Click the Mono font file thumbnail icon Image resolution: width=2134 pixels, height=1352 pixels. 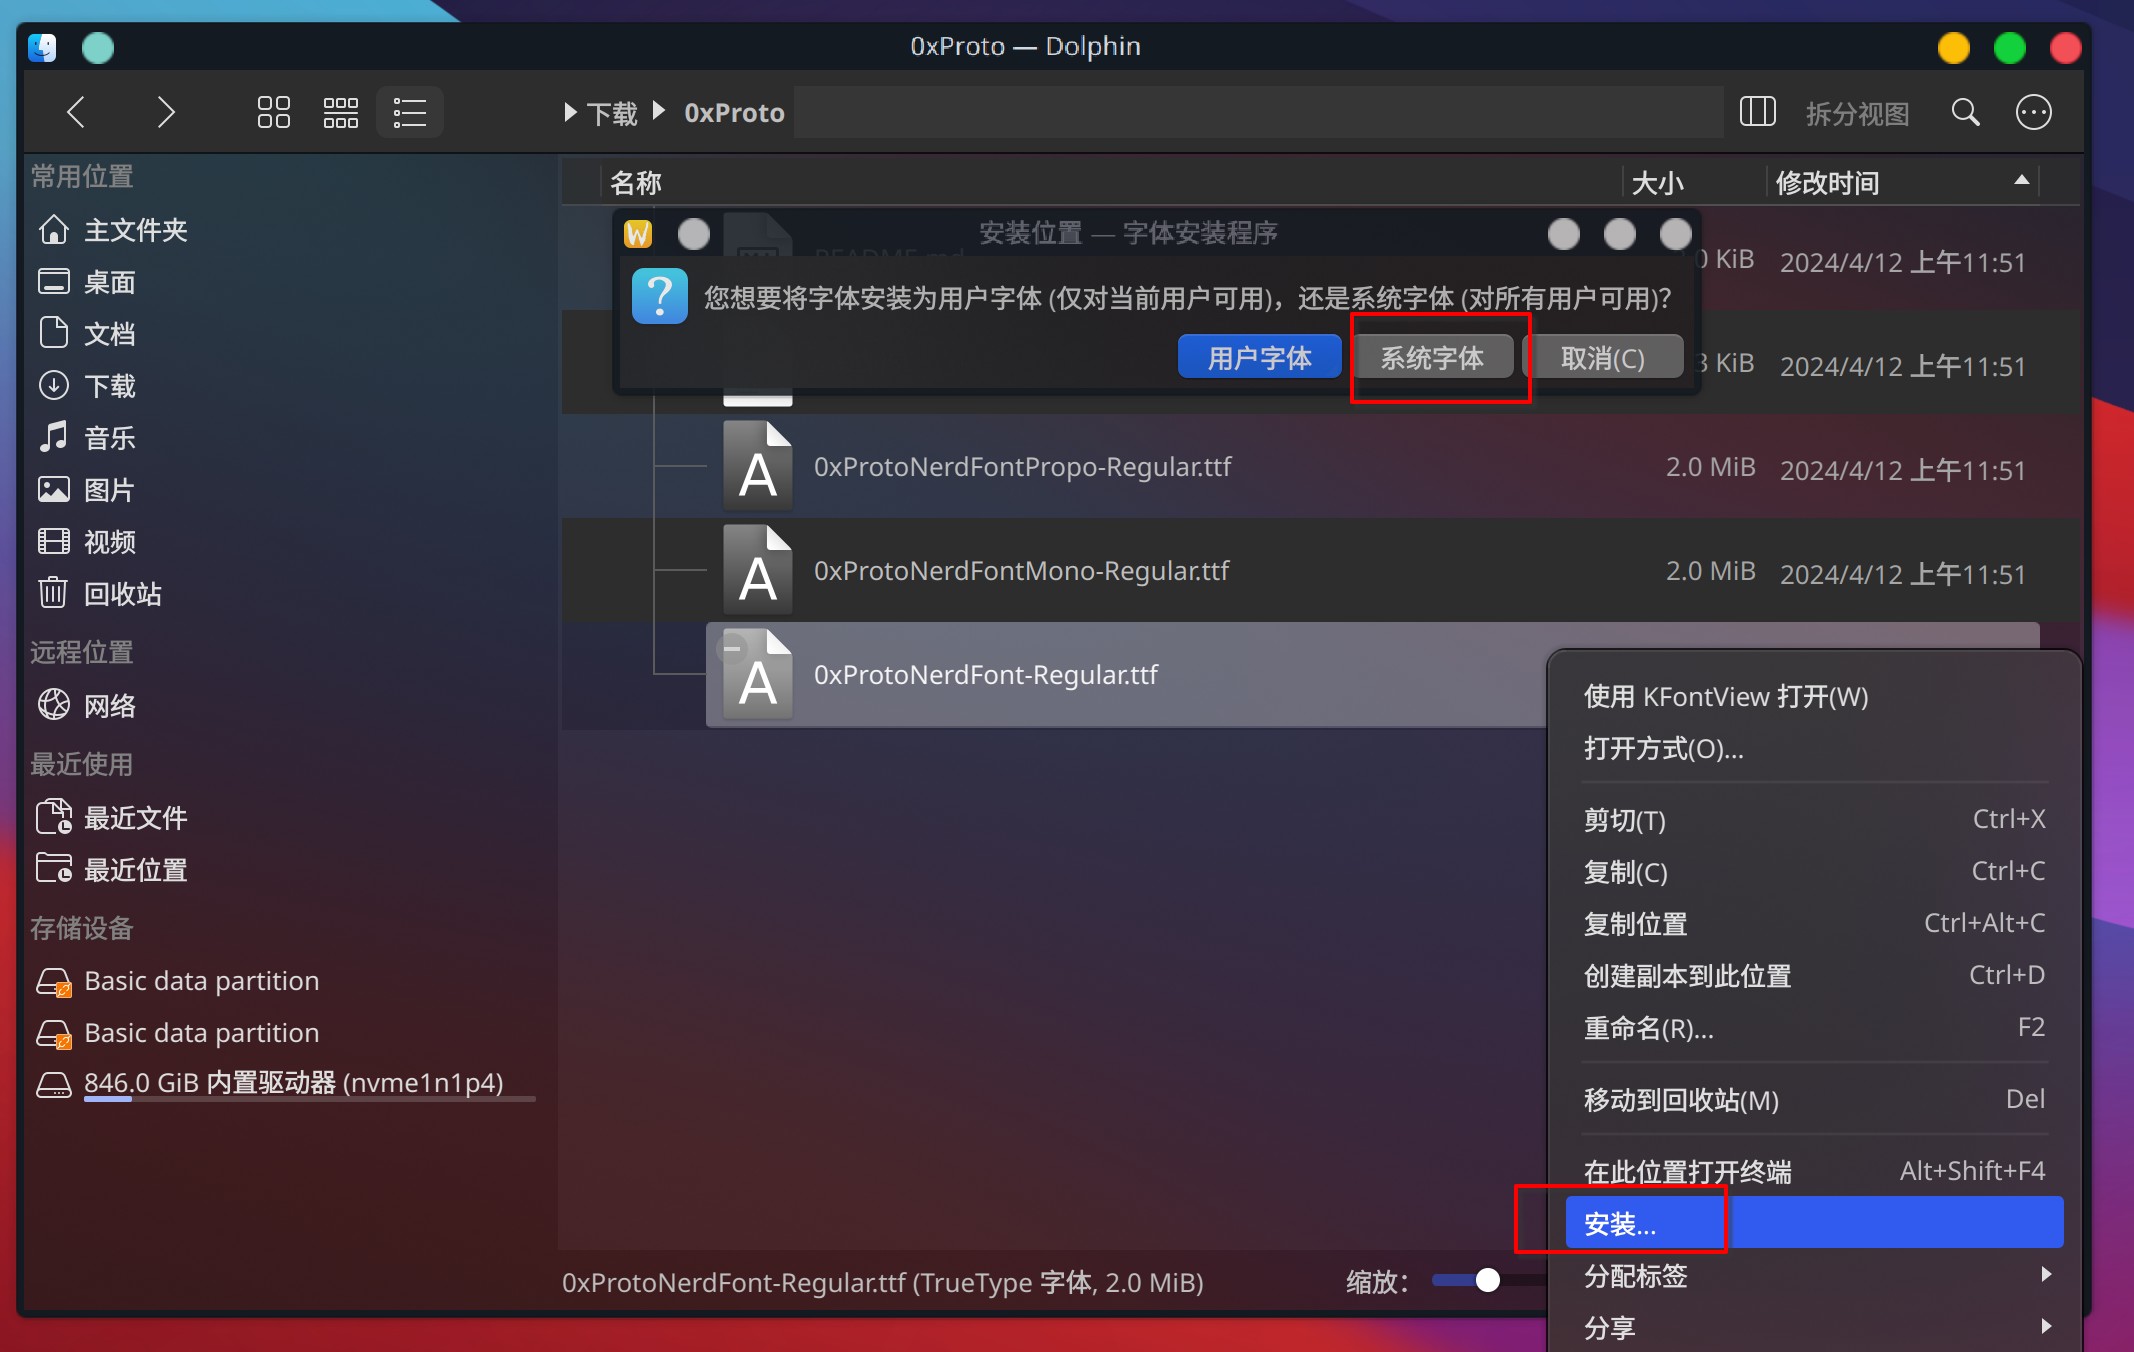pyautogui.click(x=757, y=571)
